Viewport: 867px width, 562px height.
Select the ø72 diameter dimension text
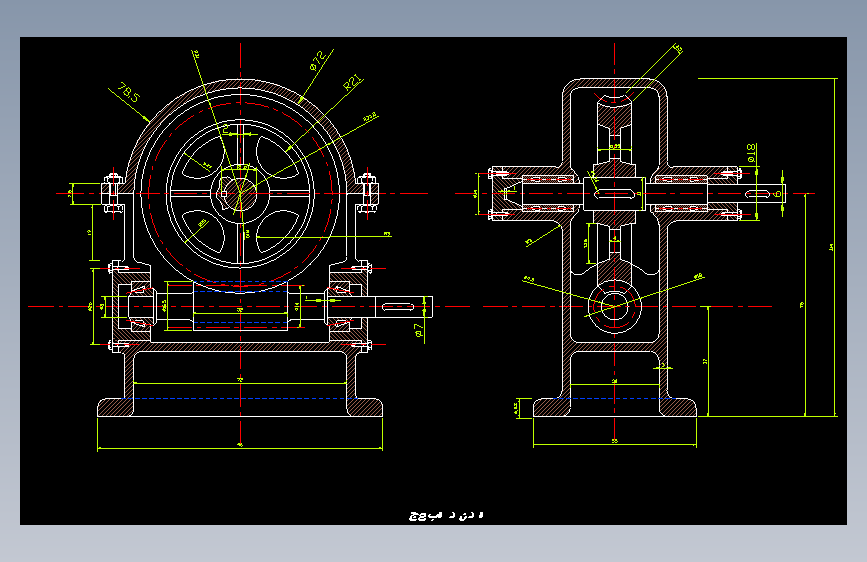click(x=317, y=60)
